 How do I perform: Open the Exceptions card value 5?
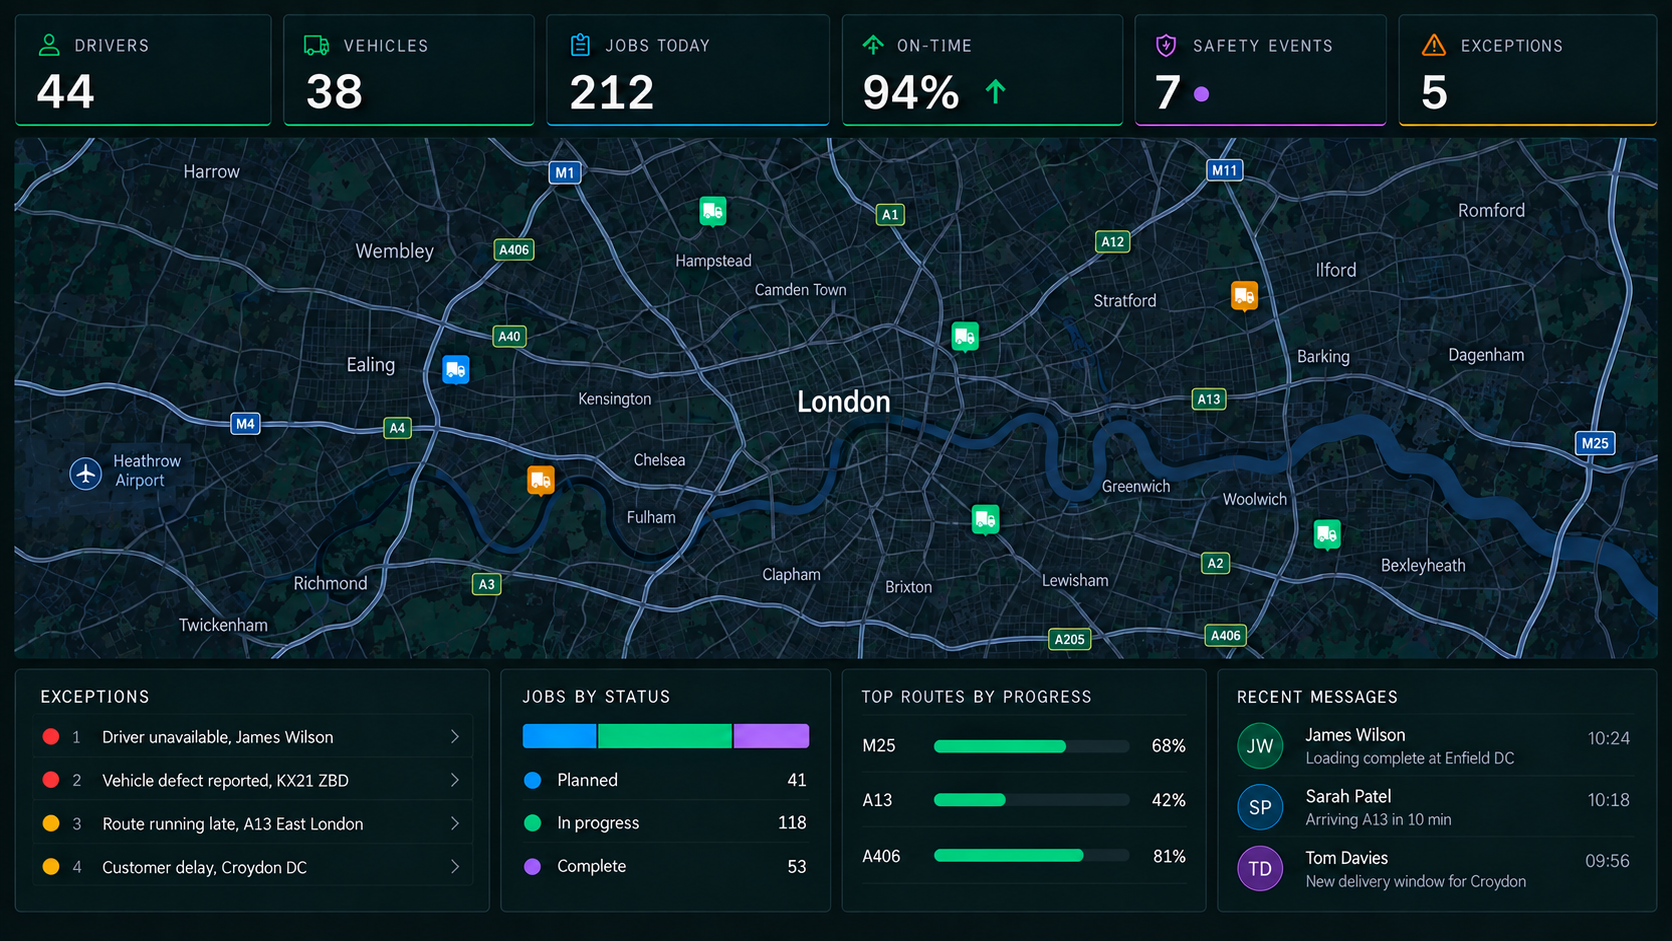pyautogui.click(x=1434, y=92)
